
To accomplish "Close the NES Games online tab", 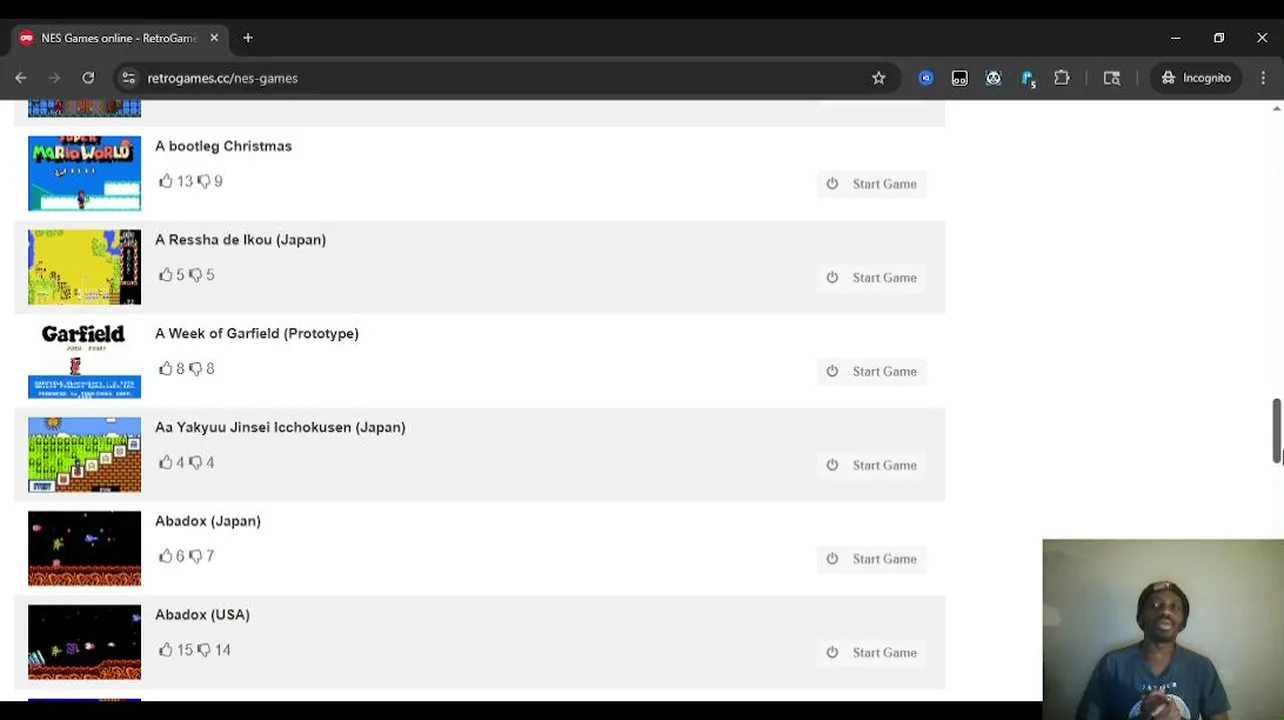I will (x=214, y=38).
